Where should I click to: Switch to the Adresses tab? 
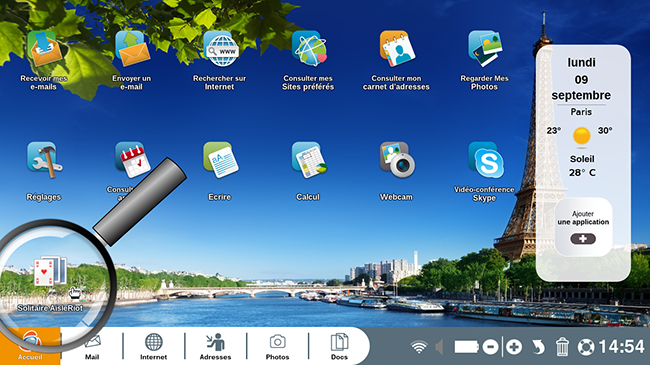tap(215, 346)
